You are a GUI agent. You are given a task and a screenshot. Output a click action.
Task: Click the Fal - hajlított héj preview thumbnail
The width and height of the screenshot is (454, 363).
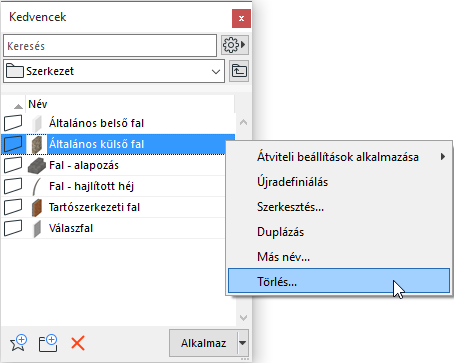[36, 187]
